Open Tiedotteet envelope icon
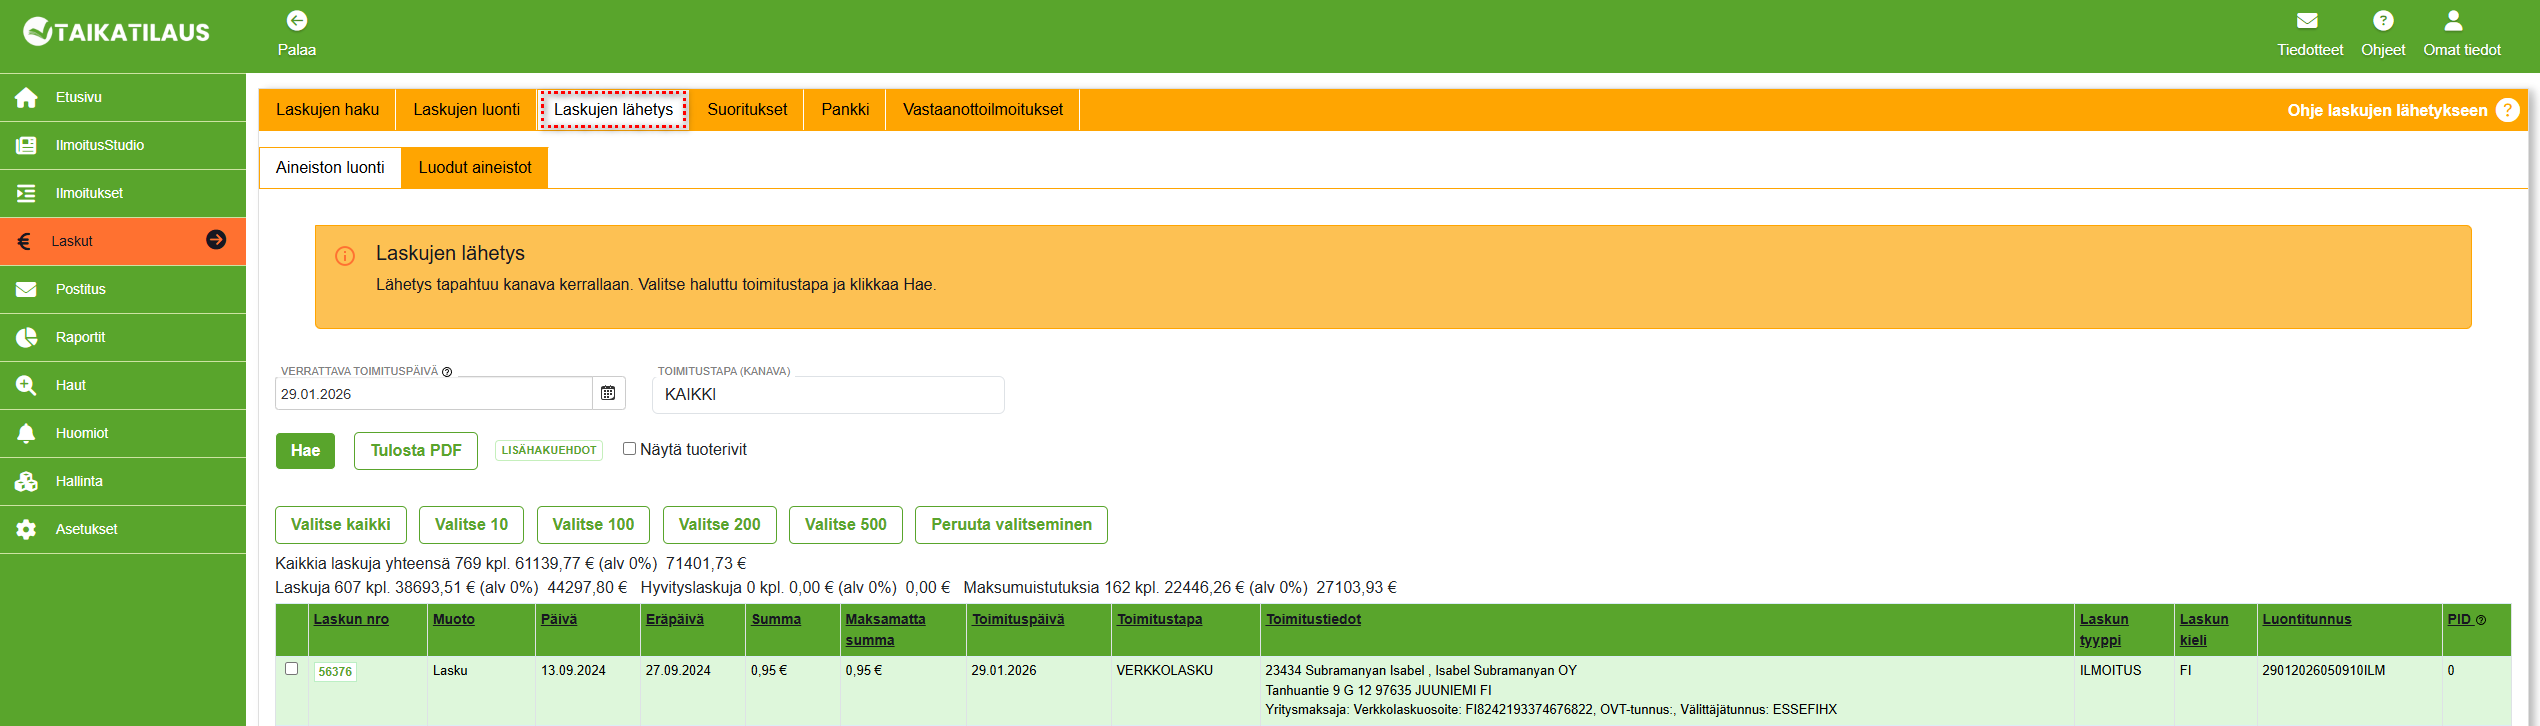 [x=2308, y=21]
